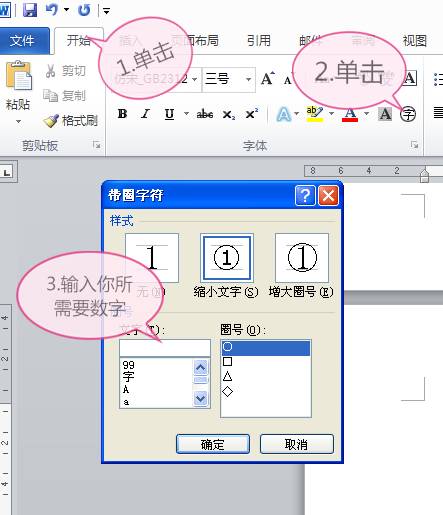This screenshot has width=443, height=515.
Task: Click the tab selector L button on ruler
Action: [7, 172]
